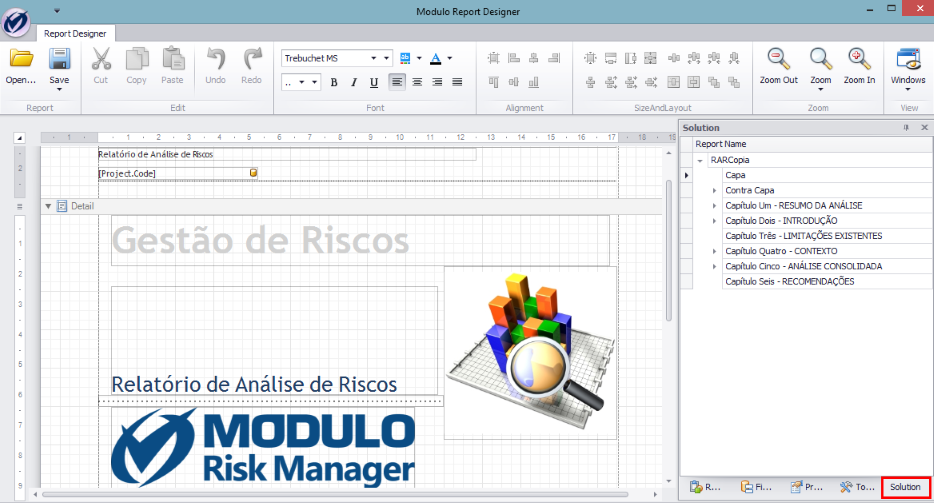Image resolution: width=934 pixels, height=503 pixels.
Task: Center the control horizontally in the band
Action: click(x=674, y=82)
